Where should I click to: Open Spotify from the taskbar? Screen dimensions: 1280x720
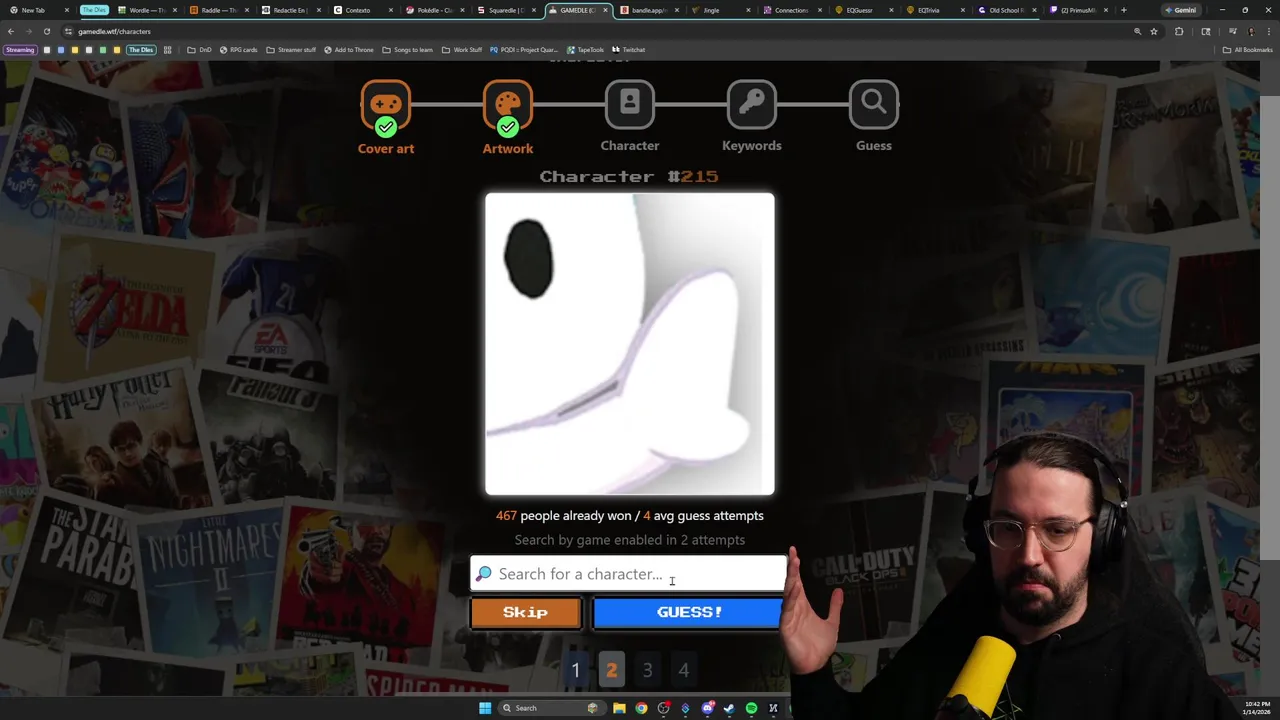pyautogui.click(x=751, y=708)
